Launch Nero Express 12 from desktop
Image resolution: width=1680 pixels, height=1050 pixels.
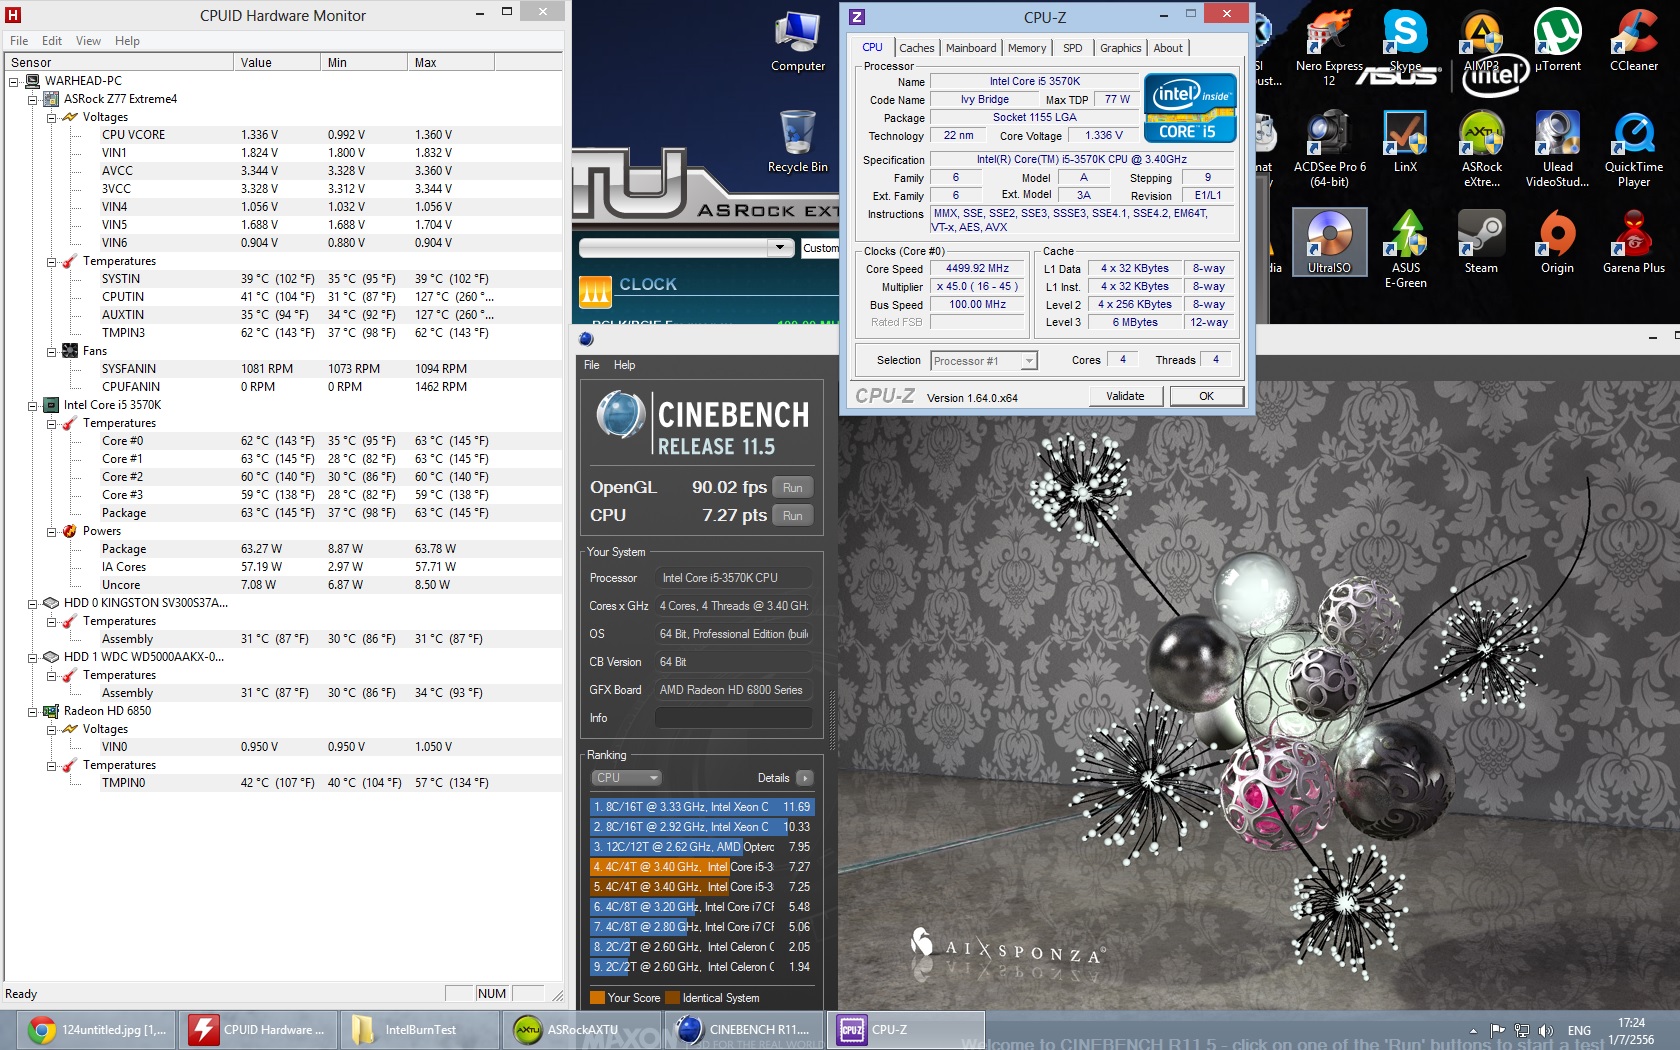1329,47
